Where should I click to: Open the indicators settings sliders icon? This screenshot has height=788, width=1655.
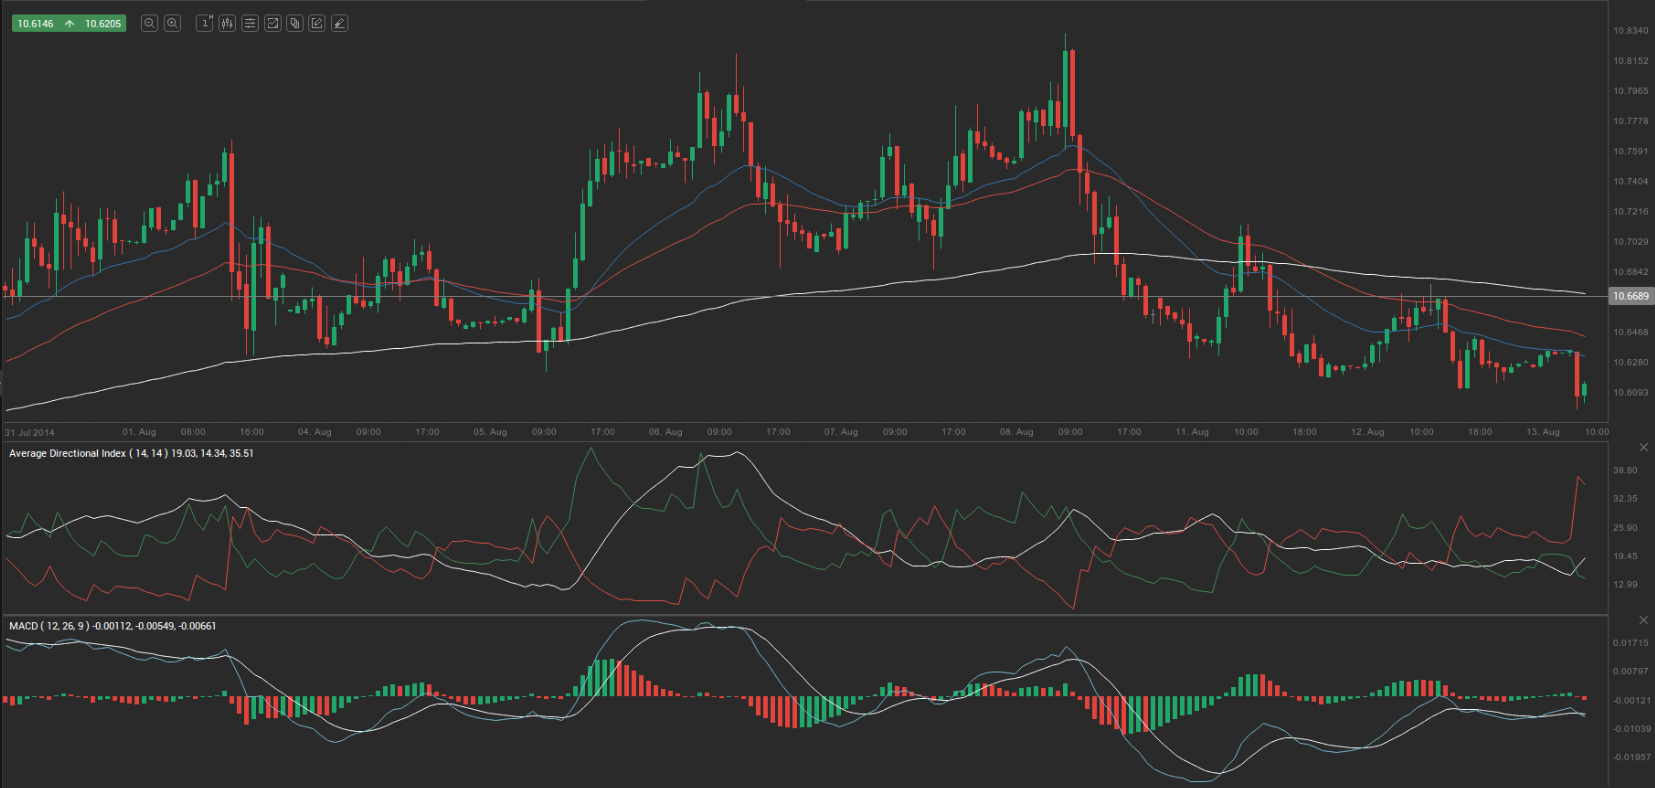click(250, 23)
